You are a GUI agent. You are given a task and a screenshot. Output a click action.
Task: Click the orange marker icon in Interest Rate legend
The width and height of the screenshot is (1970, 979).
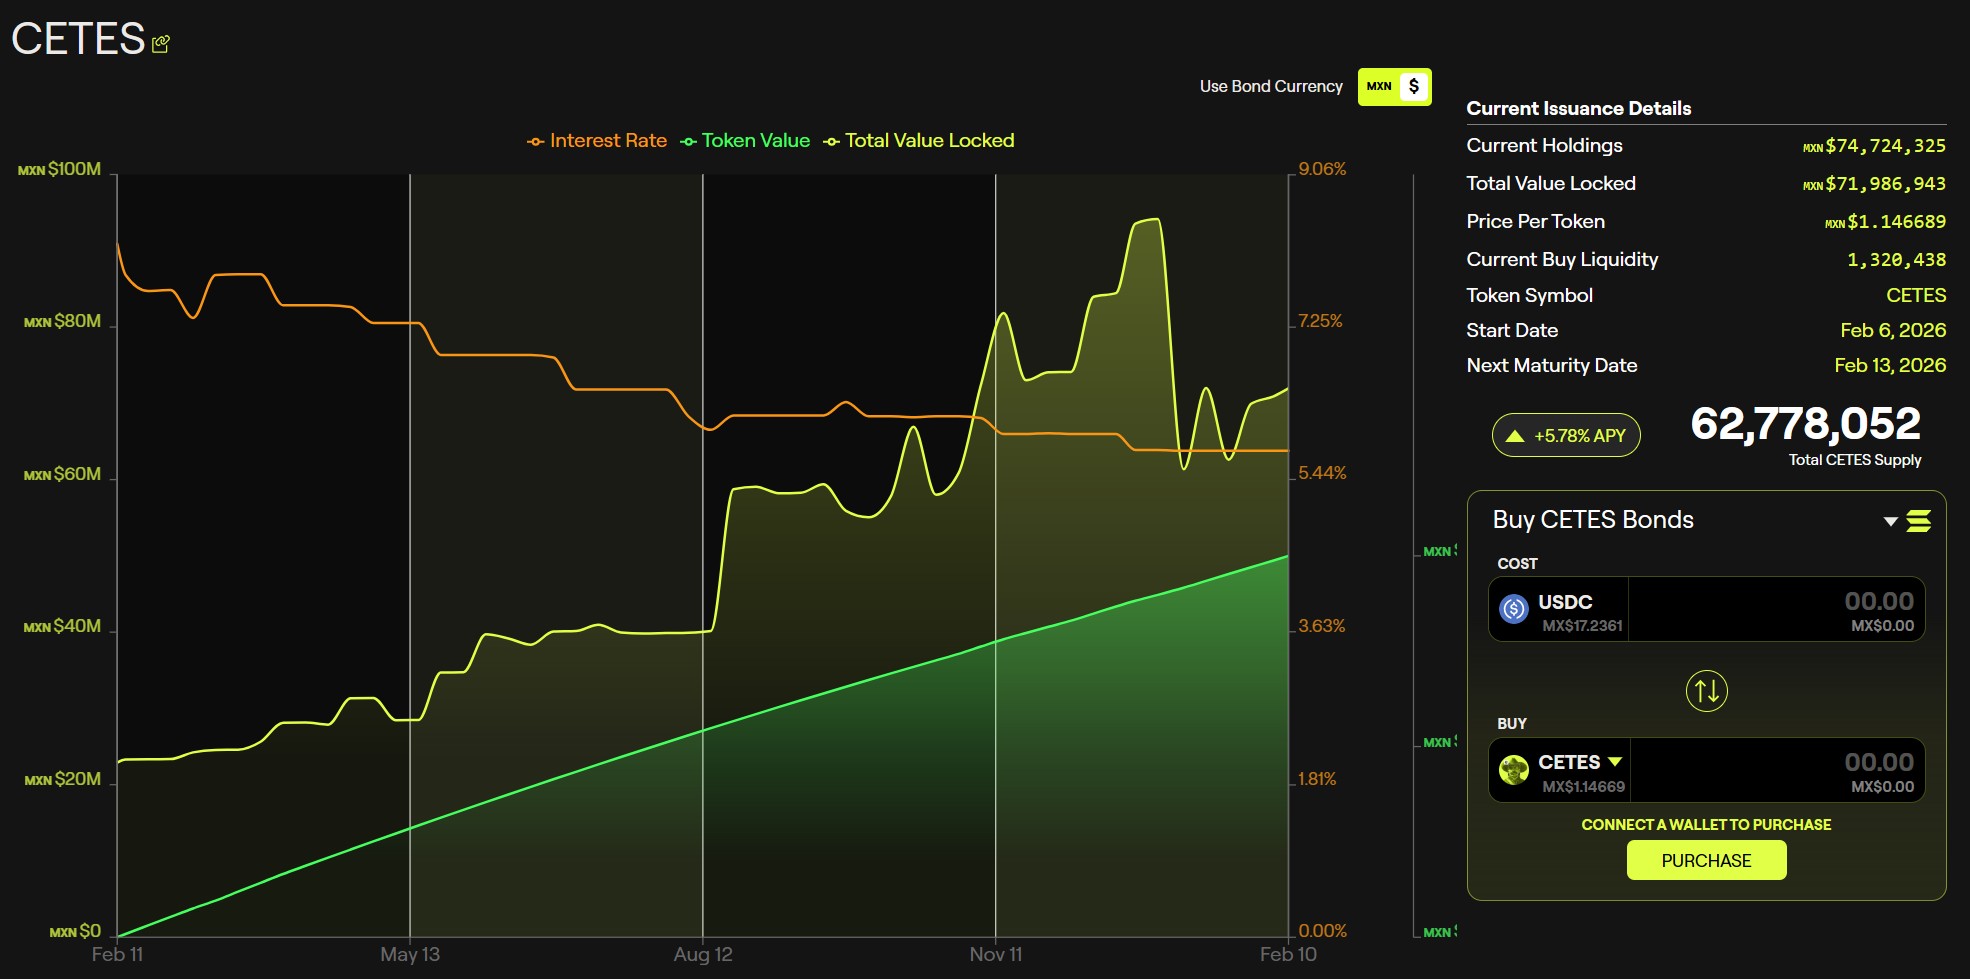(x=535, y=140)
